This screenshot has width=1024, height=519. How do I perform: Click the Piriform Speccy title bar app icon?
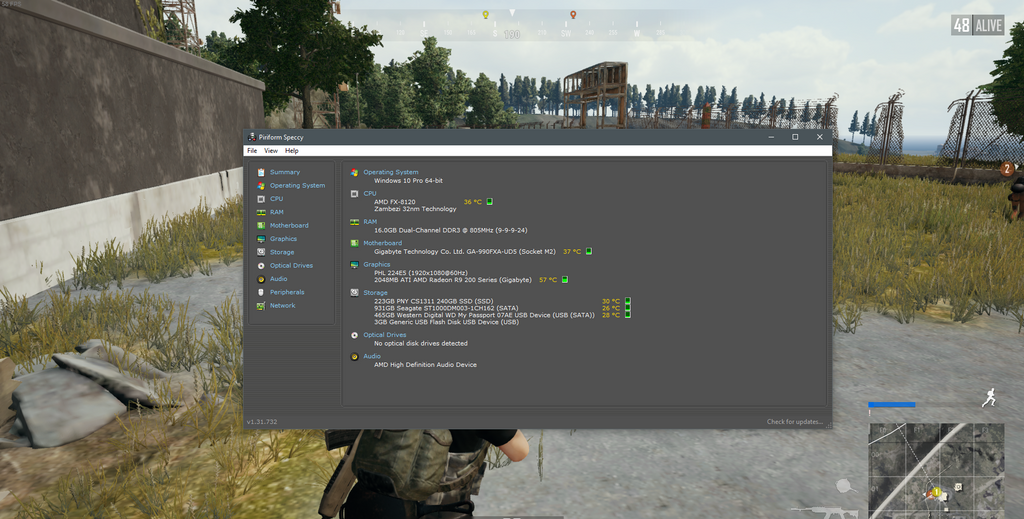(252, 137)
